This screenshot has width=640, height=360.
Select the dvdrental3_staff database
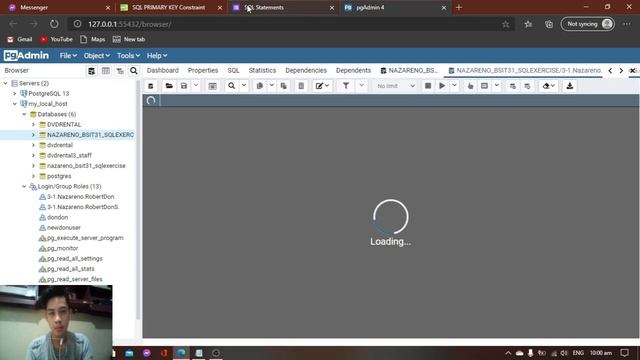pos(69,156)
